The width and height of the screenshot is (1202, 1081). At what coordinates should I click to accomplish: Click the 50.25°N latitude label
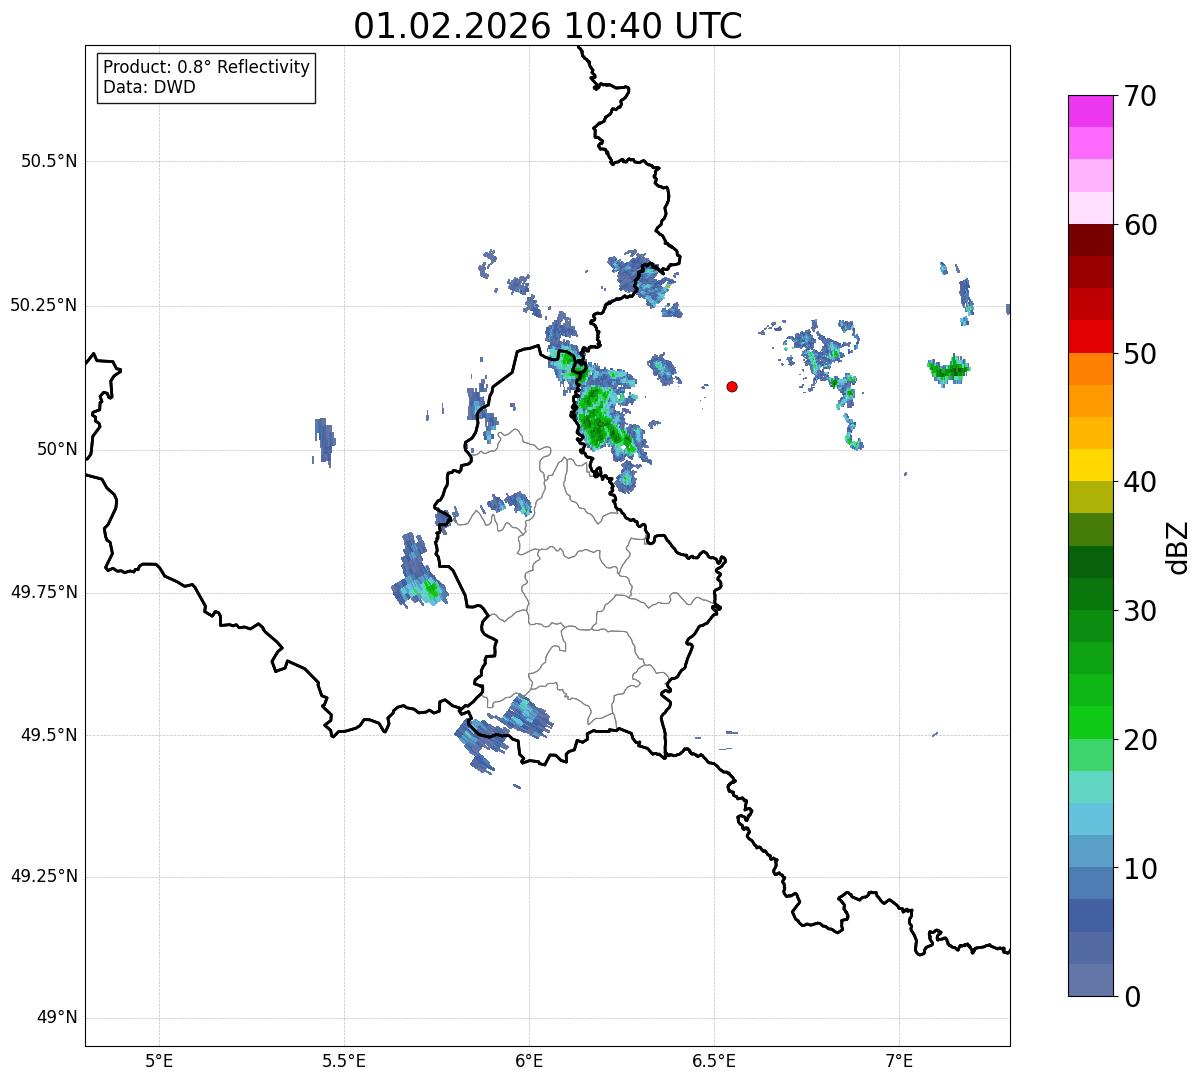click(44, 305)
